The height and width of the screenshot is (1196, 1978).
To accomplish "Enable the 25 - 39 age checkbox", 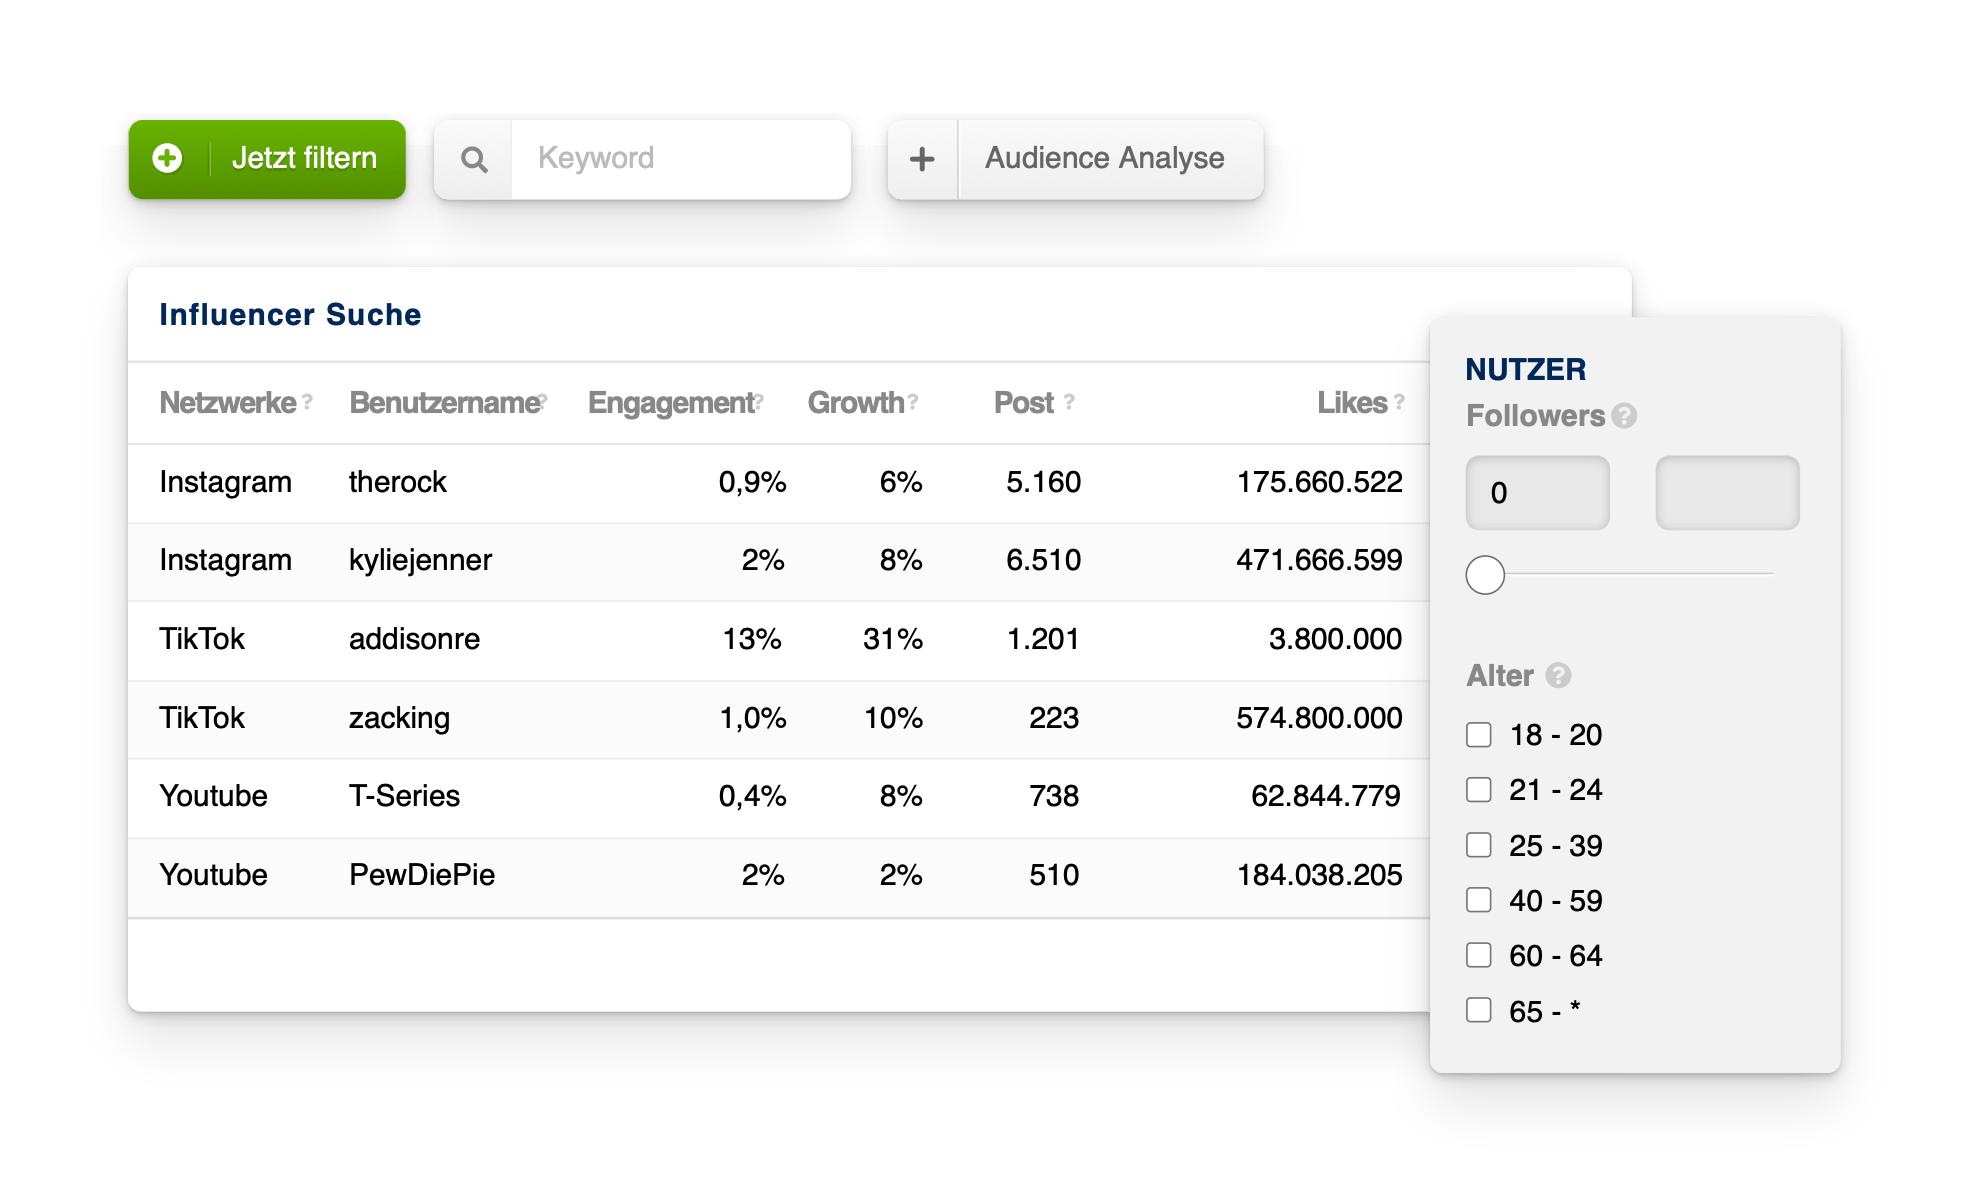I will click(x=1479, y=845).
